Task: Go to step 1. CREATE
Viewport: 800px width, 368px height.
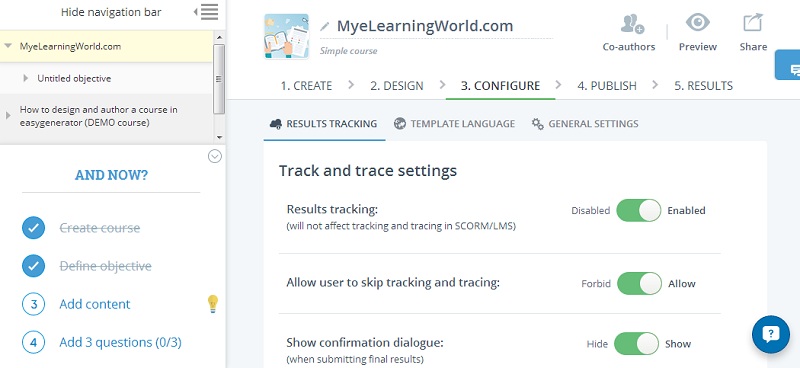Action: [306, 86]
